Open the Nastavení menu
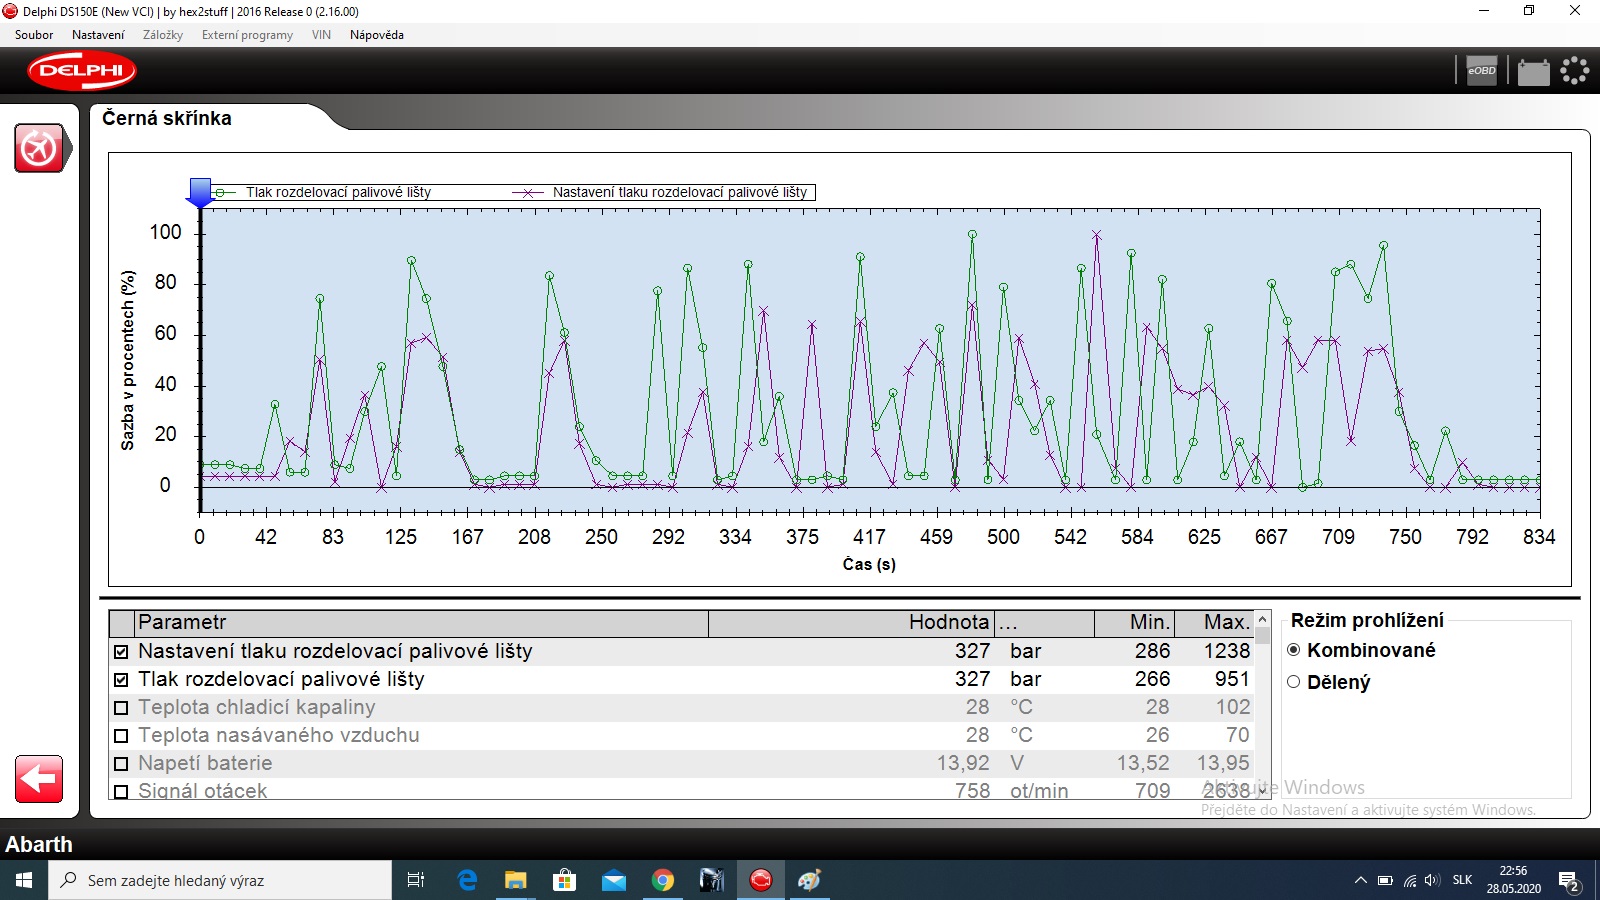This screenshot has width=1600, height=900. [98, 35]
